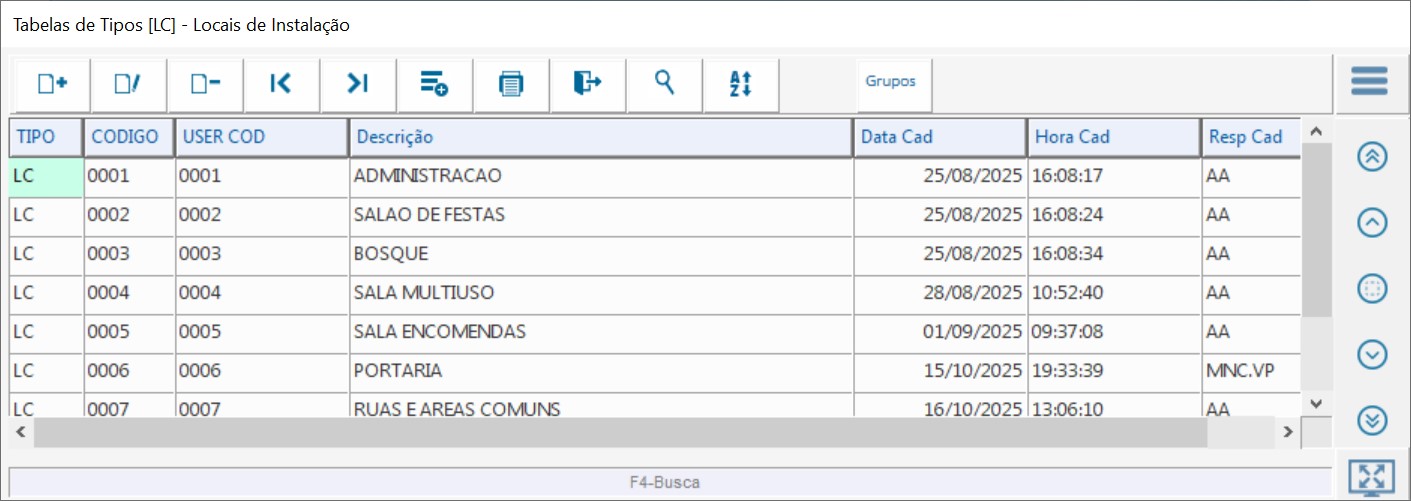The image size is (1411, 501).
Task: Click the print icon
Action: [511, 84]
